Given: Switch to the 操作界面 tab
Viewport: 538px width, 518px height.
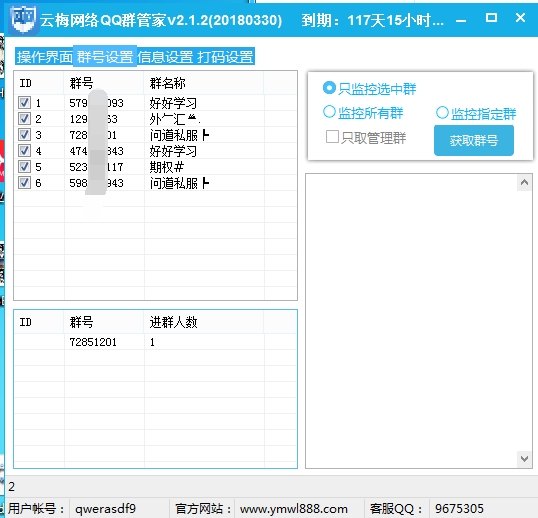Looking at the screenshot, I should (x=45, y=57).
